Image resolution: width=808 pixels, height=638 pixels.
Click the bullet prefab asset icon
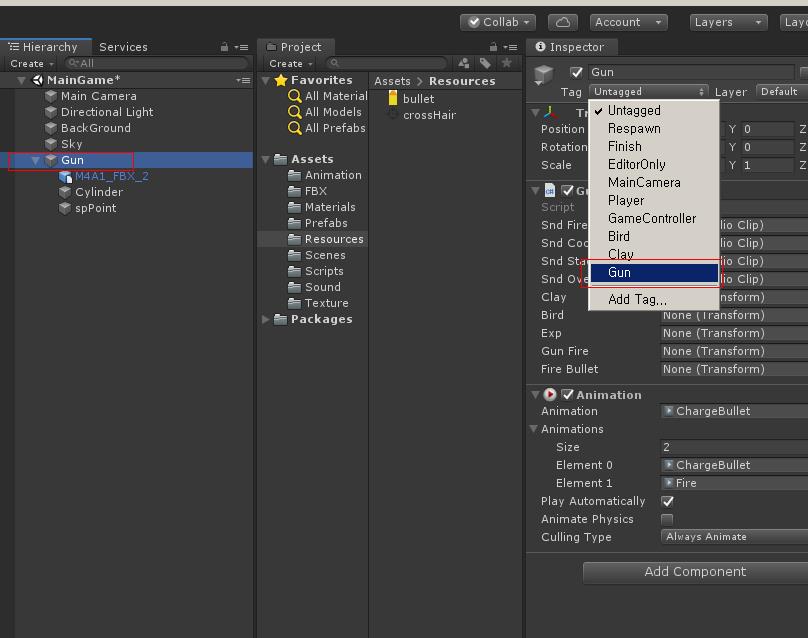(x=393, y=98)
